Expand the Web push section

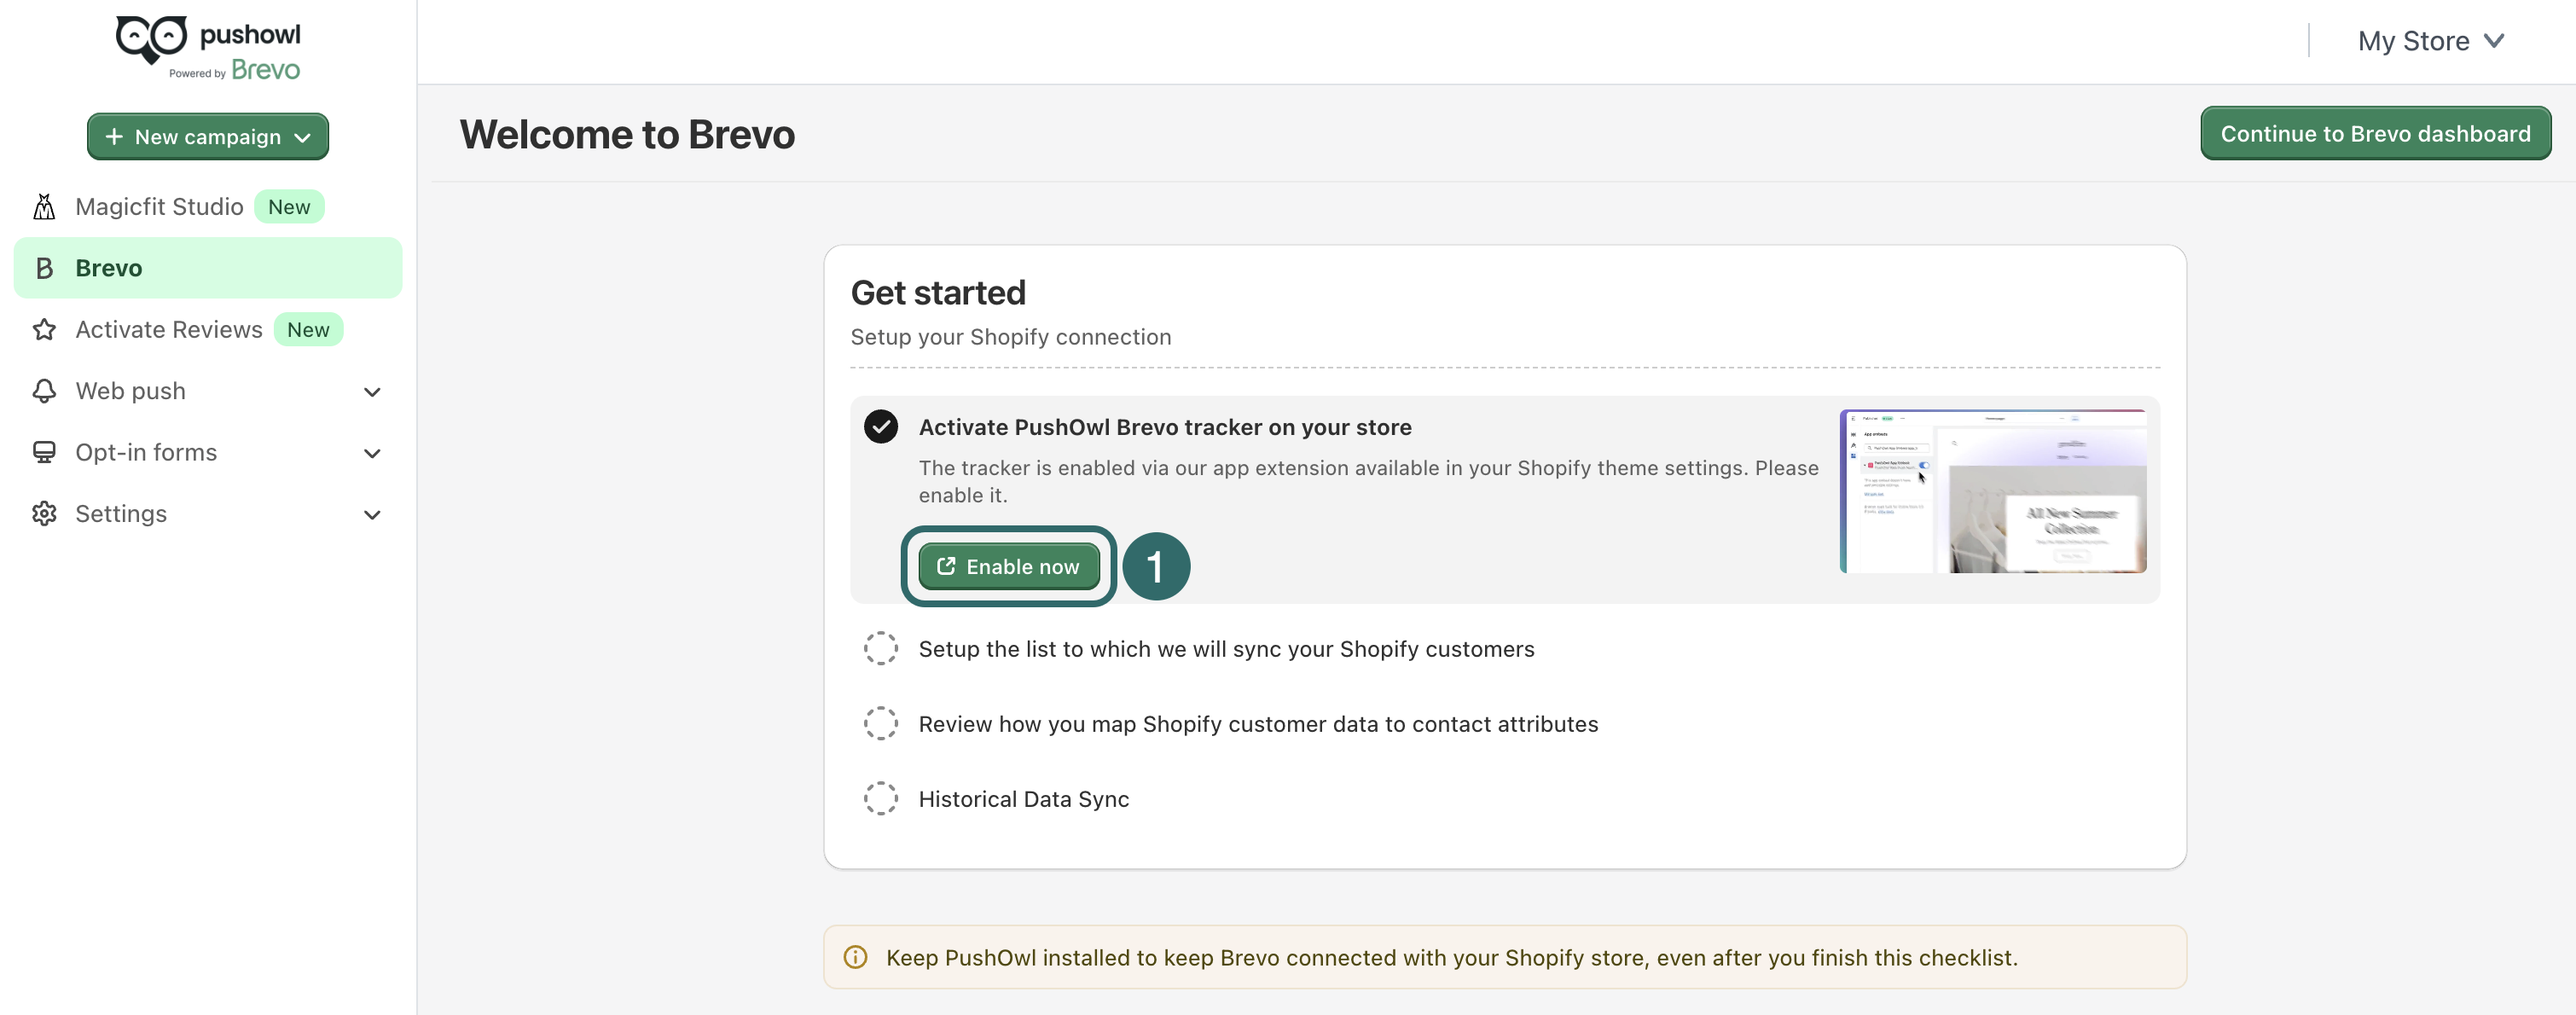(x=372, y=391)
